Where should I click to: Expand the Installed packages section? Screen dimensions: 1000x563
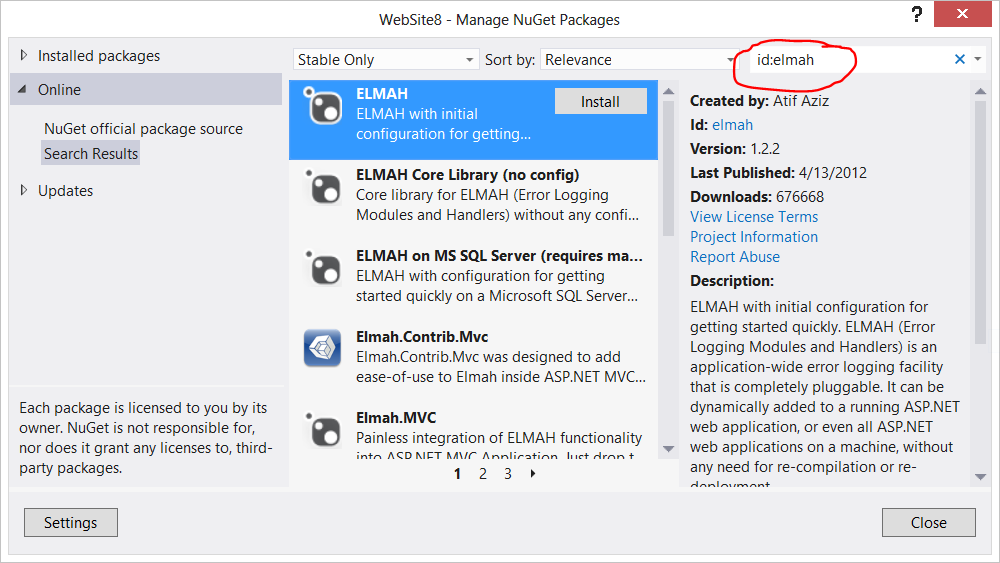point(25,56)
